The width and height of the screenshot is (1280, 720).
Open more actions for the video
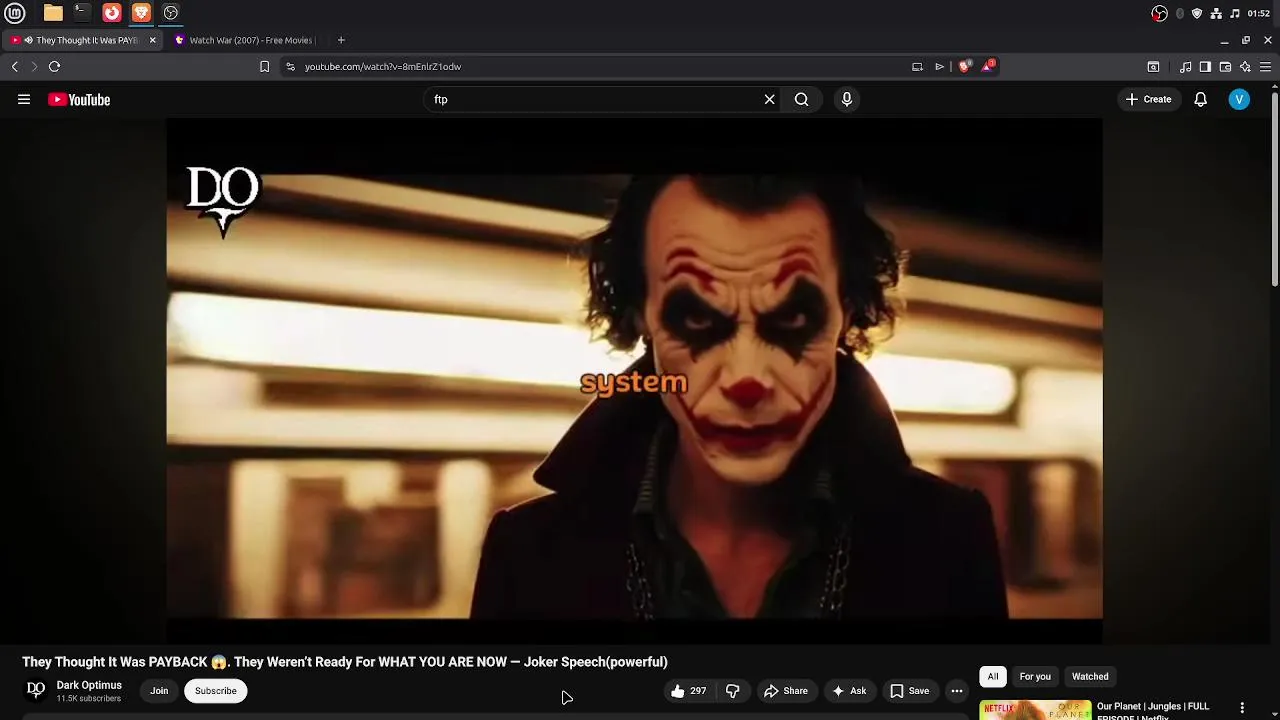[957, 691]
